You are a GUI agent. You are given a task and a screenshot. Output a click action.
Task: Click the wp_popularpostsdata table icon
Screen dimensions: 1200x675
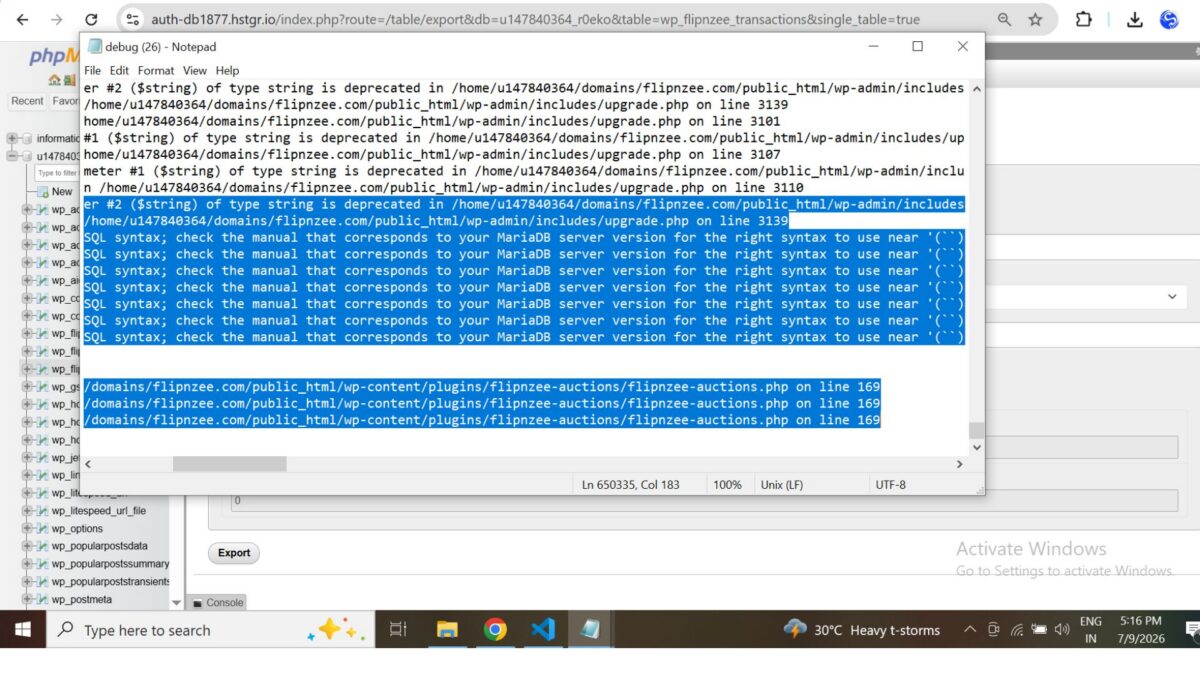[42, 546]
